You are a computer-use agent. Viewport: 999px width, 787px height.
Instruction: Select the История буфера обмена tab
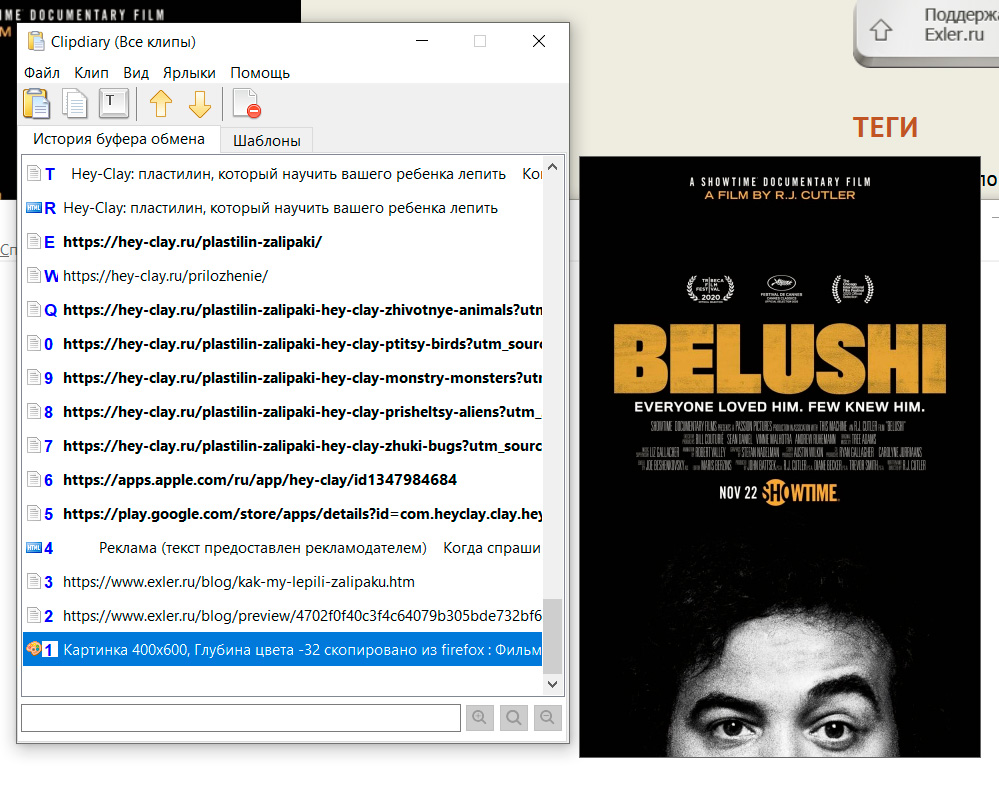tap(118, 139)
